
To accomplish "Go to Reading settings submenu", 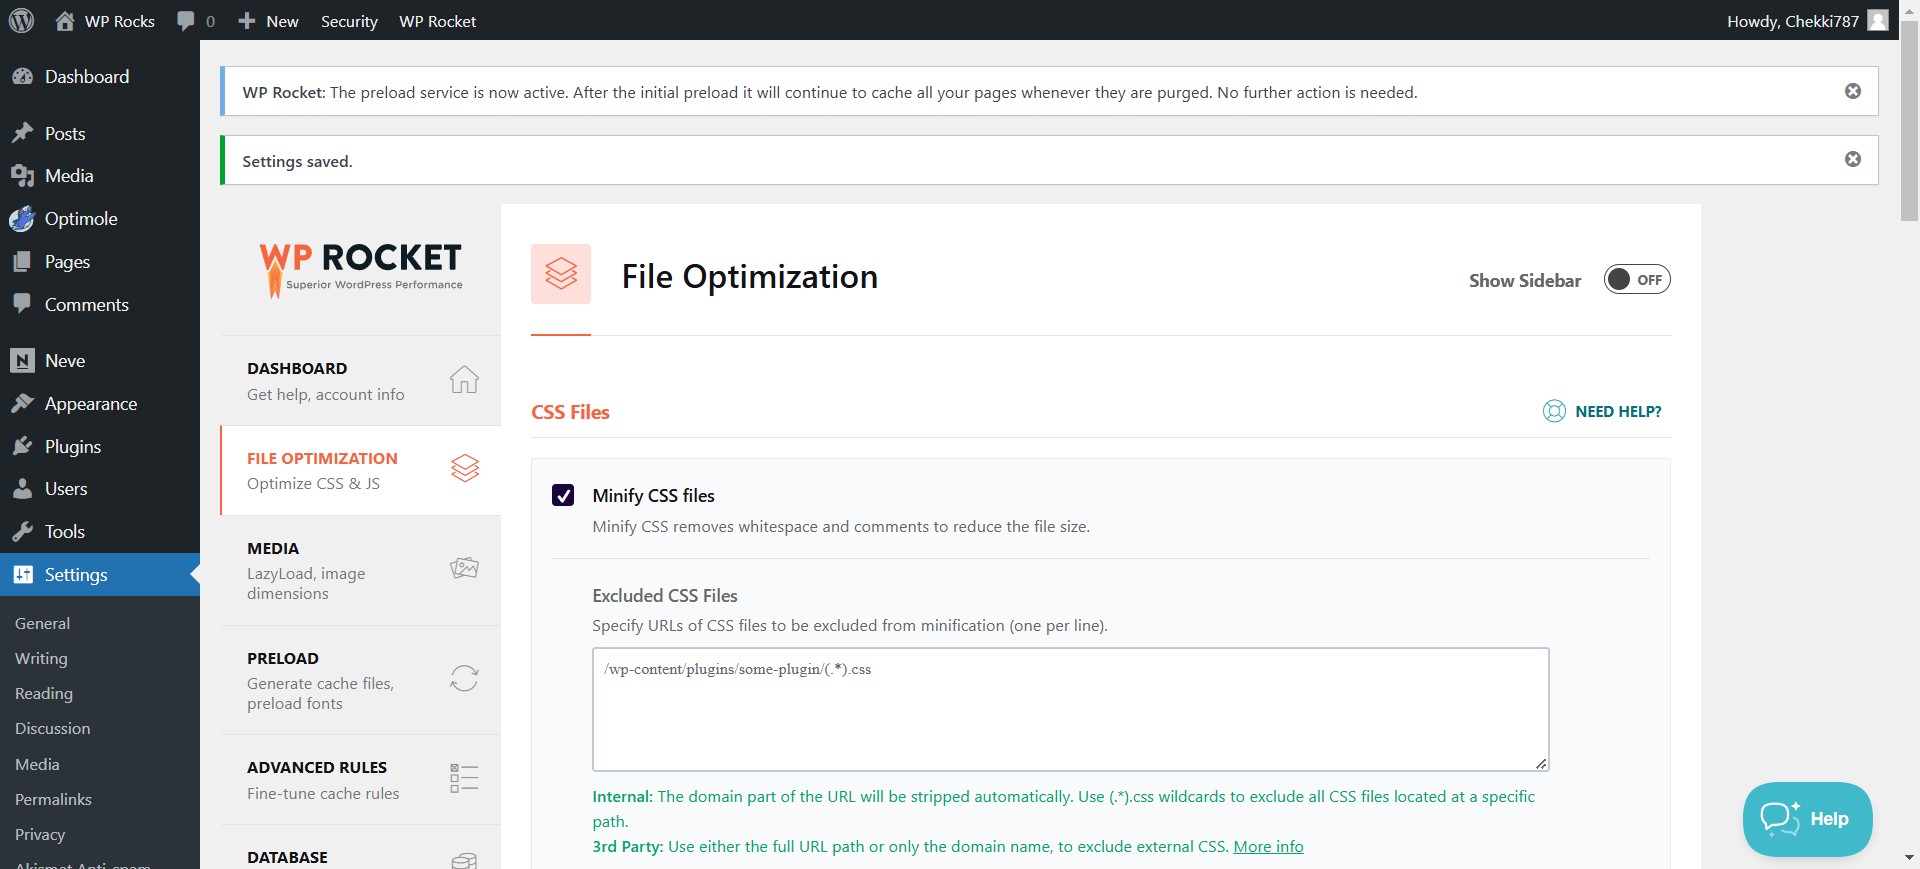I will point(43,693).
